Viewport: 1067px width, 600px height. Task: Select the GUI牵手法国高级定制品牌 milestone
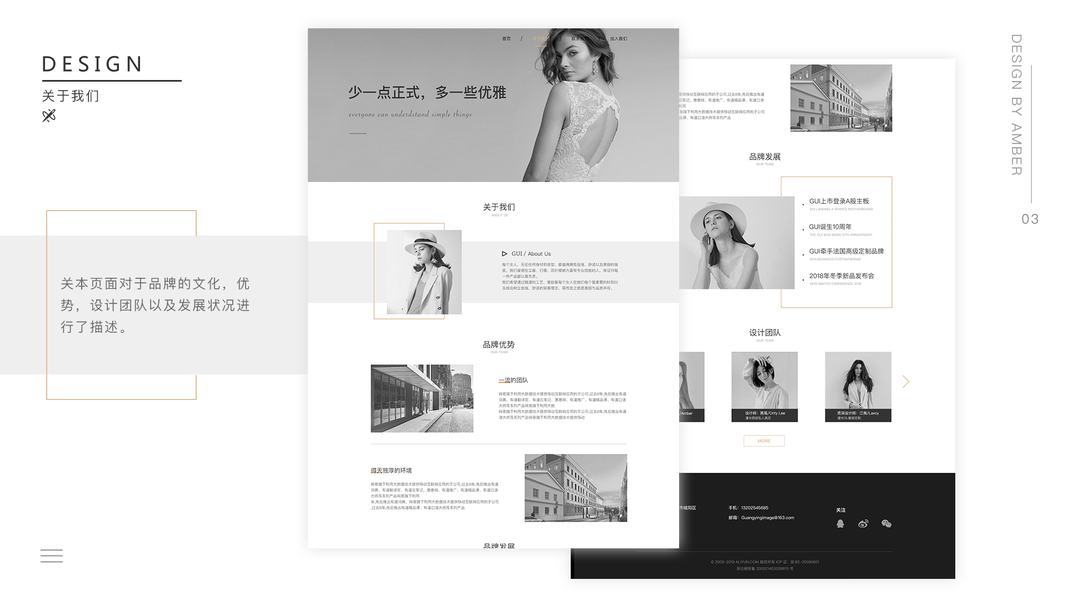pyautogui.click(x=847, y=251)
